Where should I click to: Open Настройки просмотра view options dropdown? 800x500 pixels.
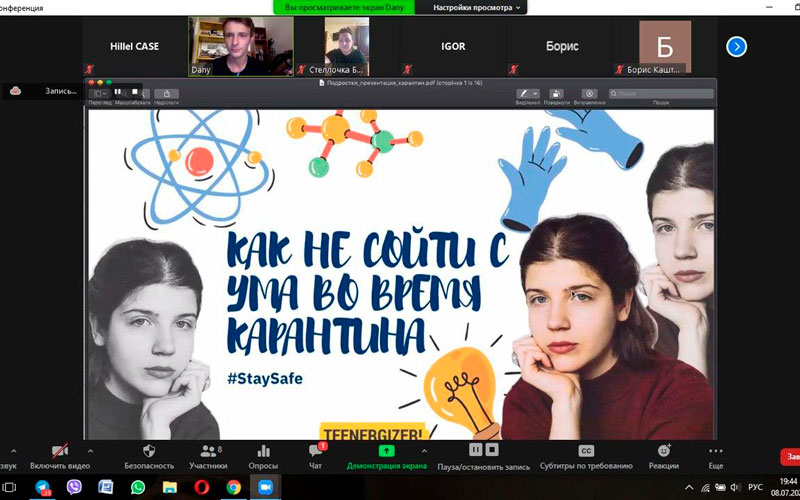477,8
